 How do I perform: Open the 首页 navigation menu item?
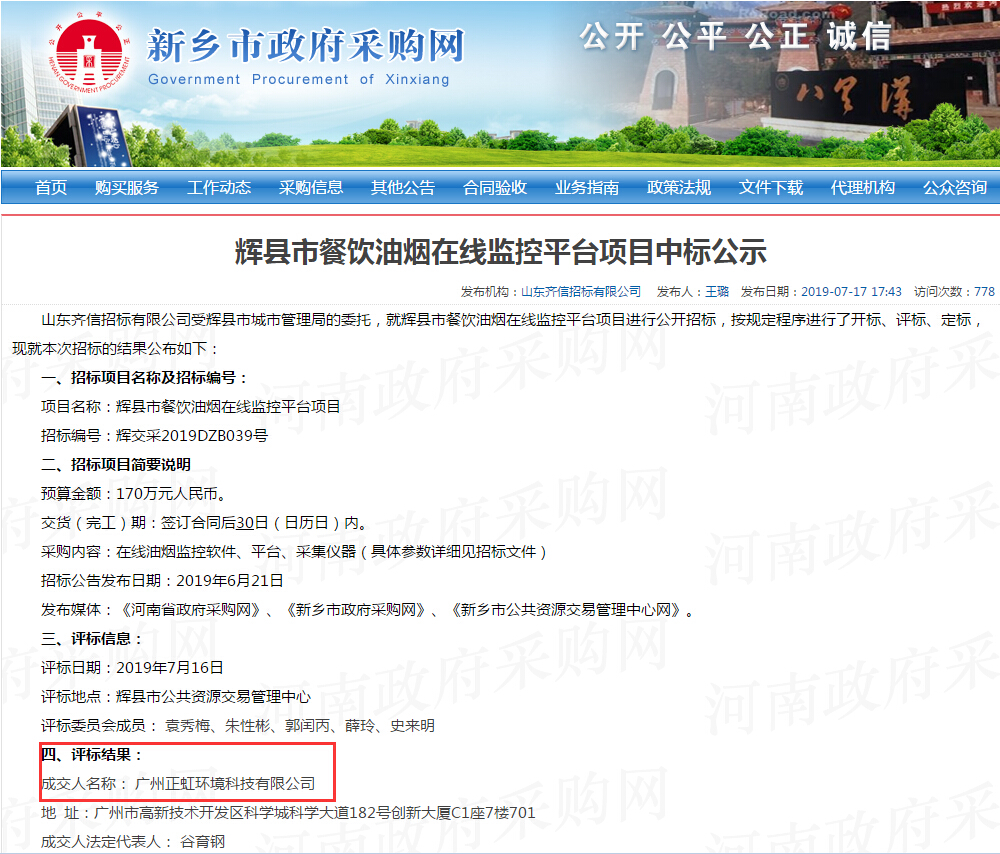tap(51, 188)
